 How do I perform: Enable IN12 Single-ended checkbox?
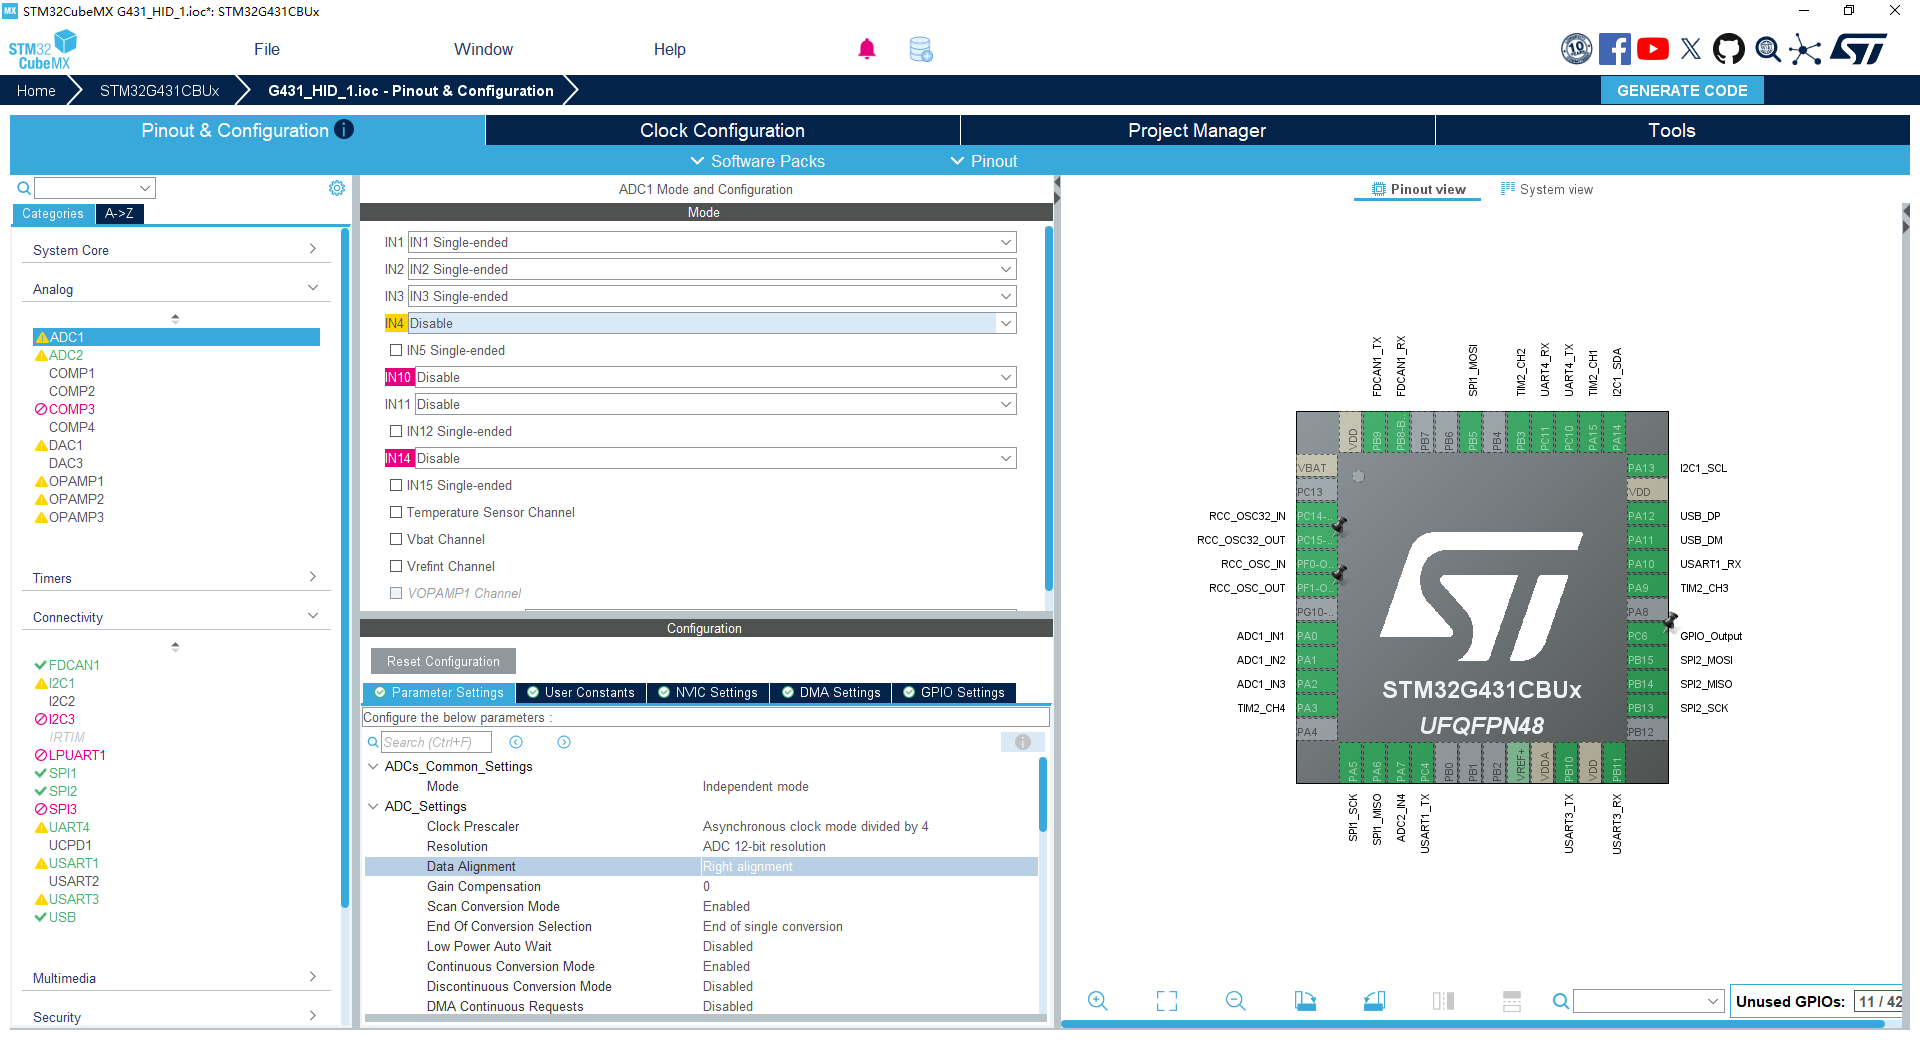396,431
